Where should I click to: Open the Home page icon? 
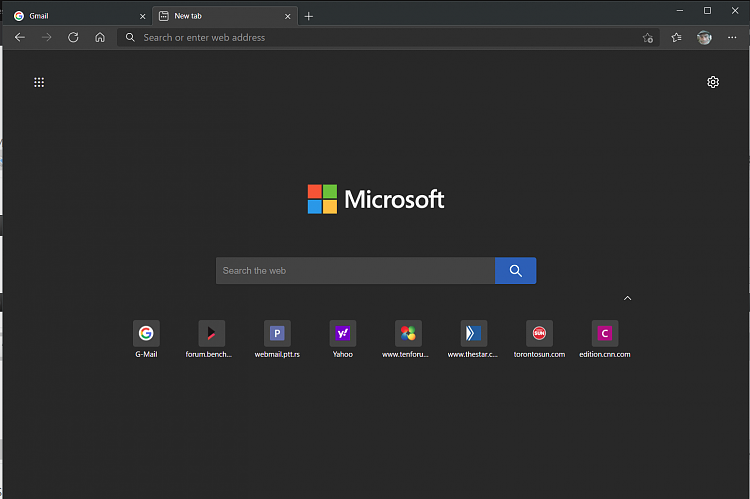(100, 37)
